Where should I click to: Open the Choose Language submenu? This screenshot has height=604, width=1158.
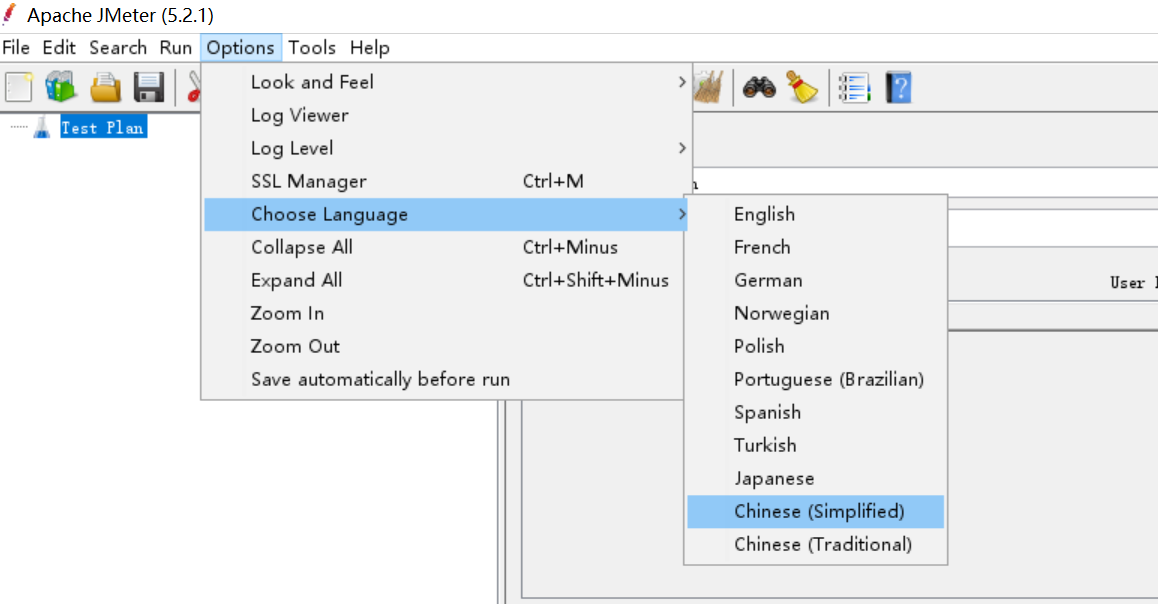coord(329,214)
